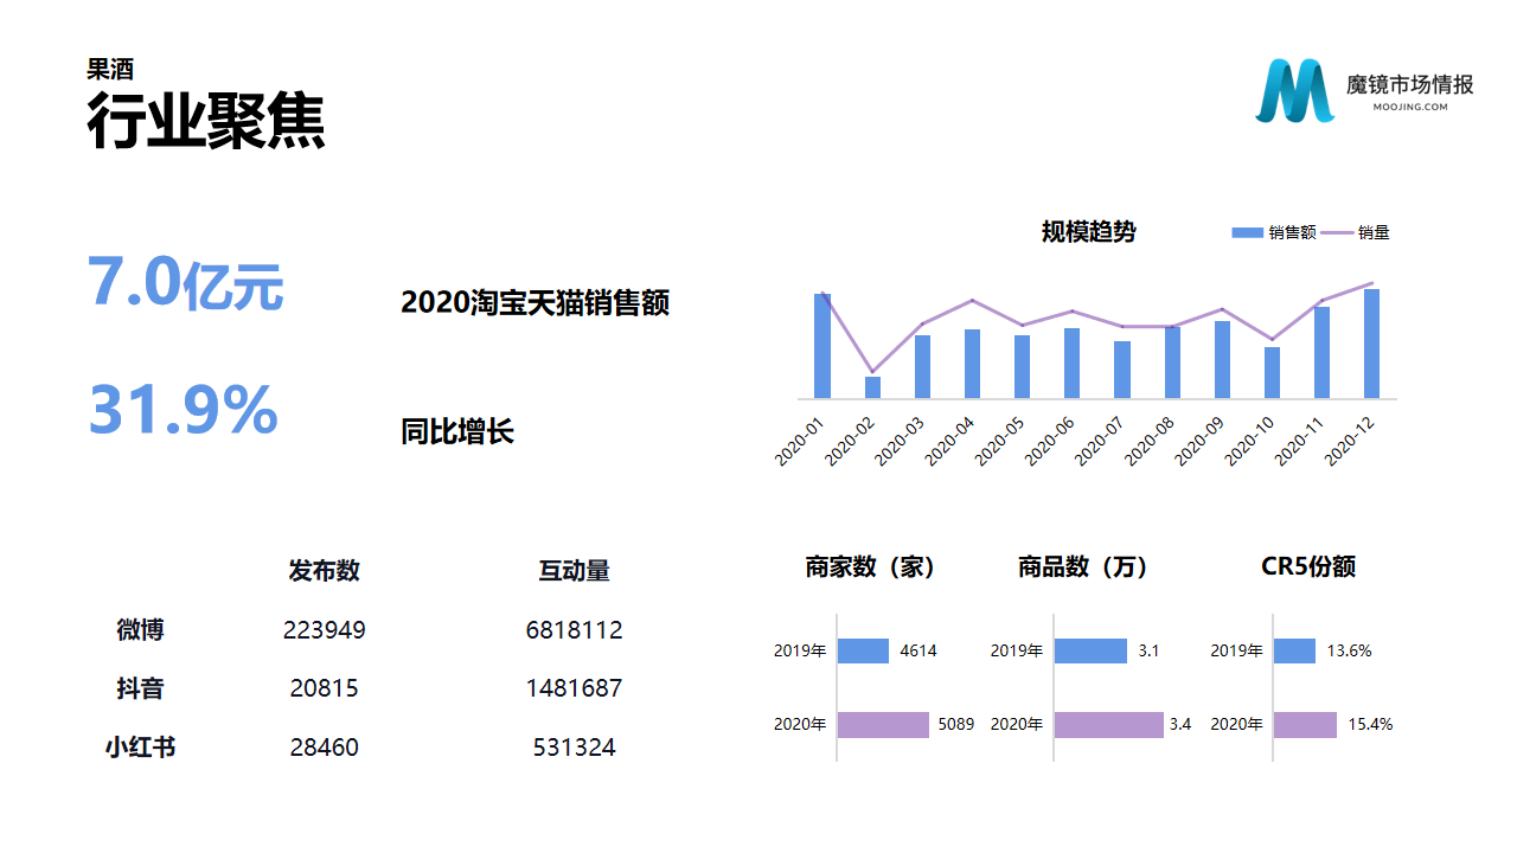Click the 31.9% growth figure
1517x853 pixels.
[184, 410]
